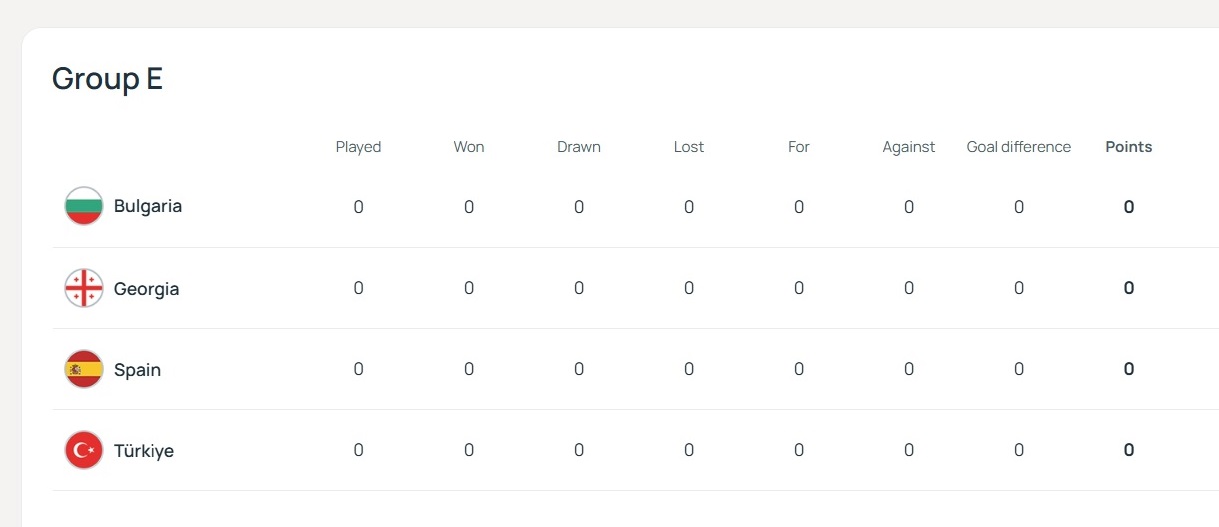Select the Drawn column header
Image resolution: width=1219 pixels, height=527 pixels.
click(579, 147)
